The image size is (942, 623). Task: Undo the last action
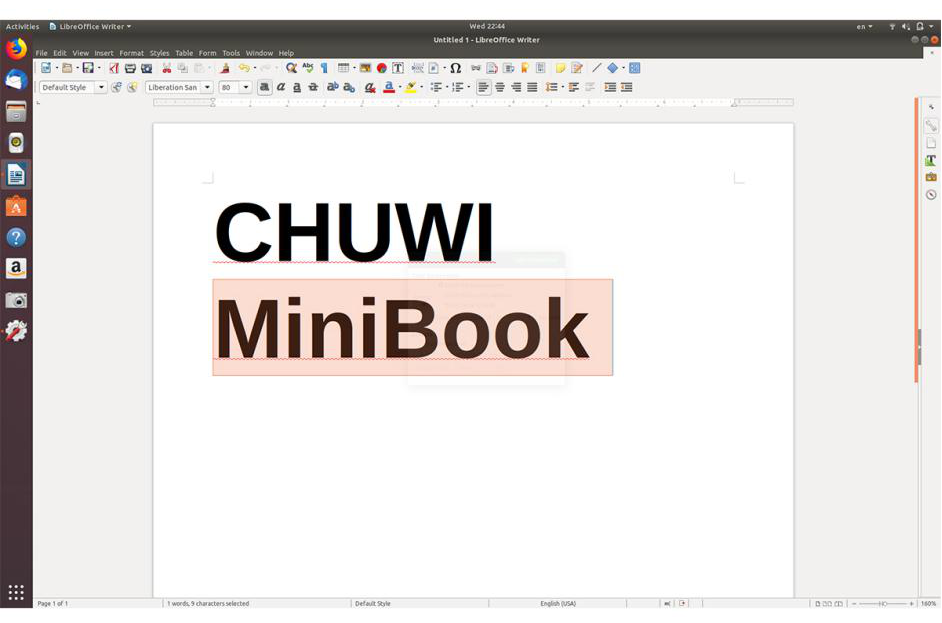(x=244, y=68)
